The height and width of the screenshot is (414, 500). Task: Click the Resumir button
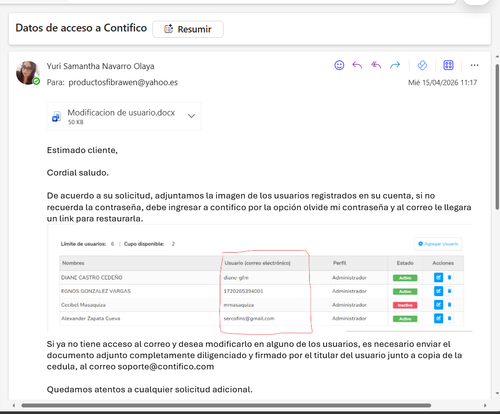click(188, 29)
